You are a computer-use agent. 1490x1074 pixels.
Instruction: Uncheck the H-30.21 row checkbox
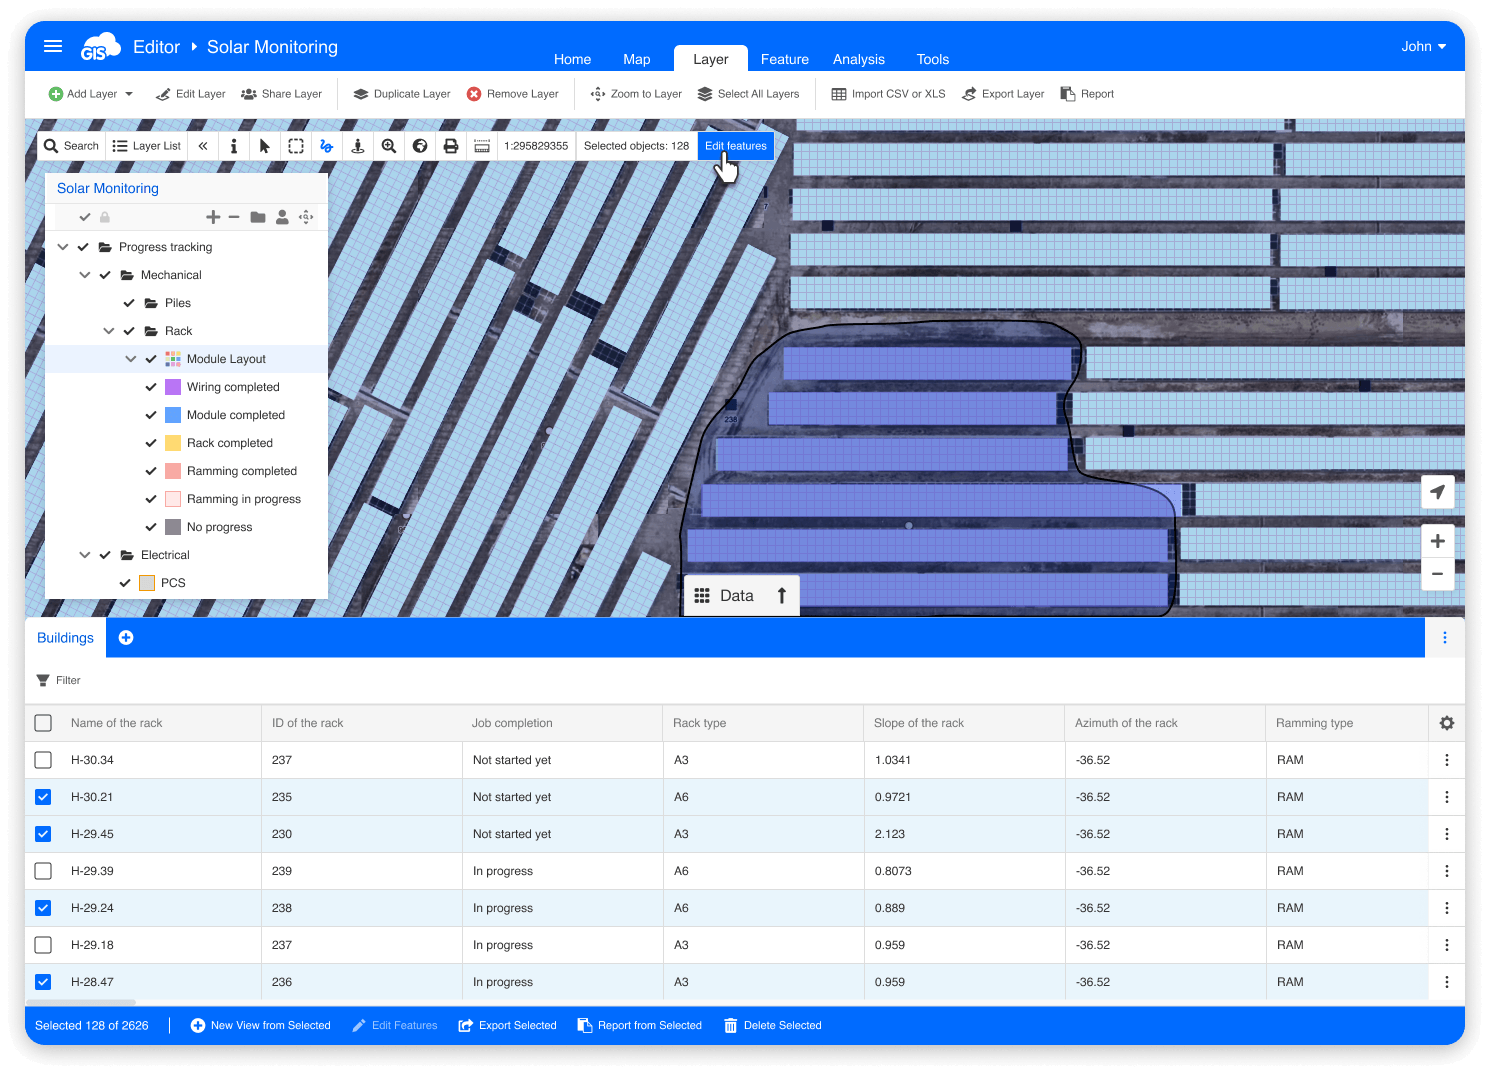point(43,797)
